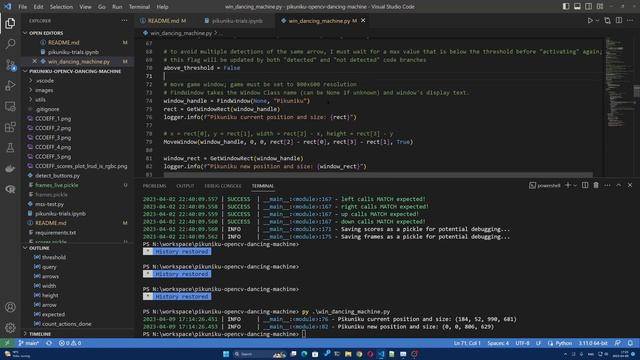Switch to the pikuniku-trials.ipynb tab
Viewport: 640px width, 360px height.
[x=237, y=20]
